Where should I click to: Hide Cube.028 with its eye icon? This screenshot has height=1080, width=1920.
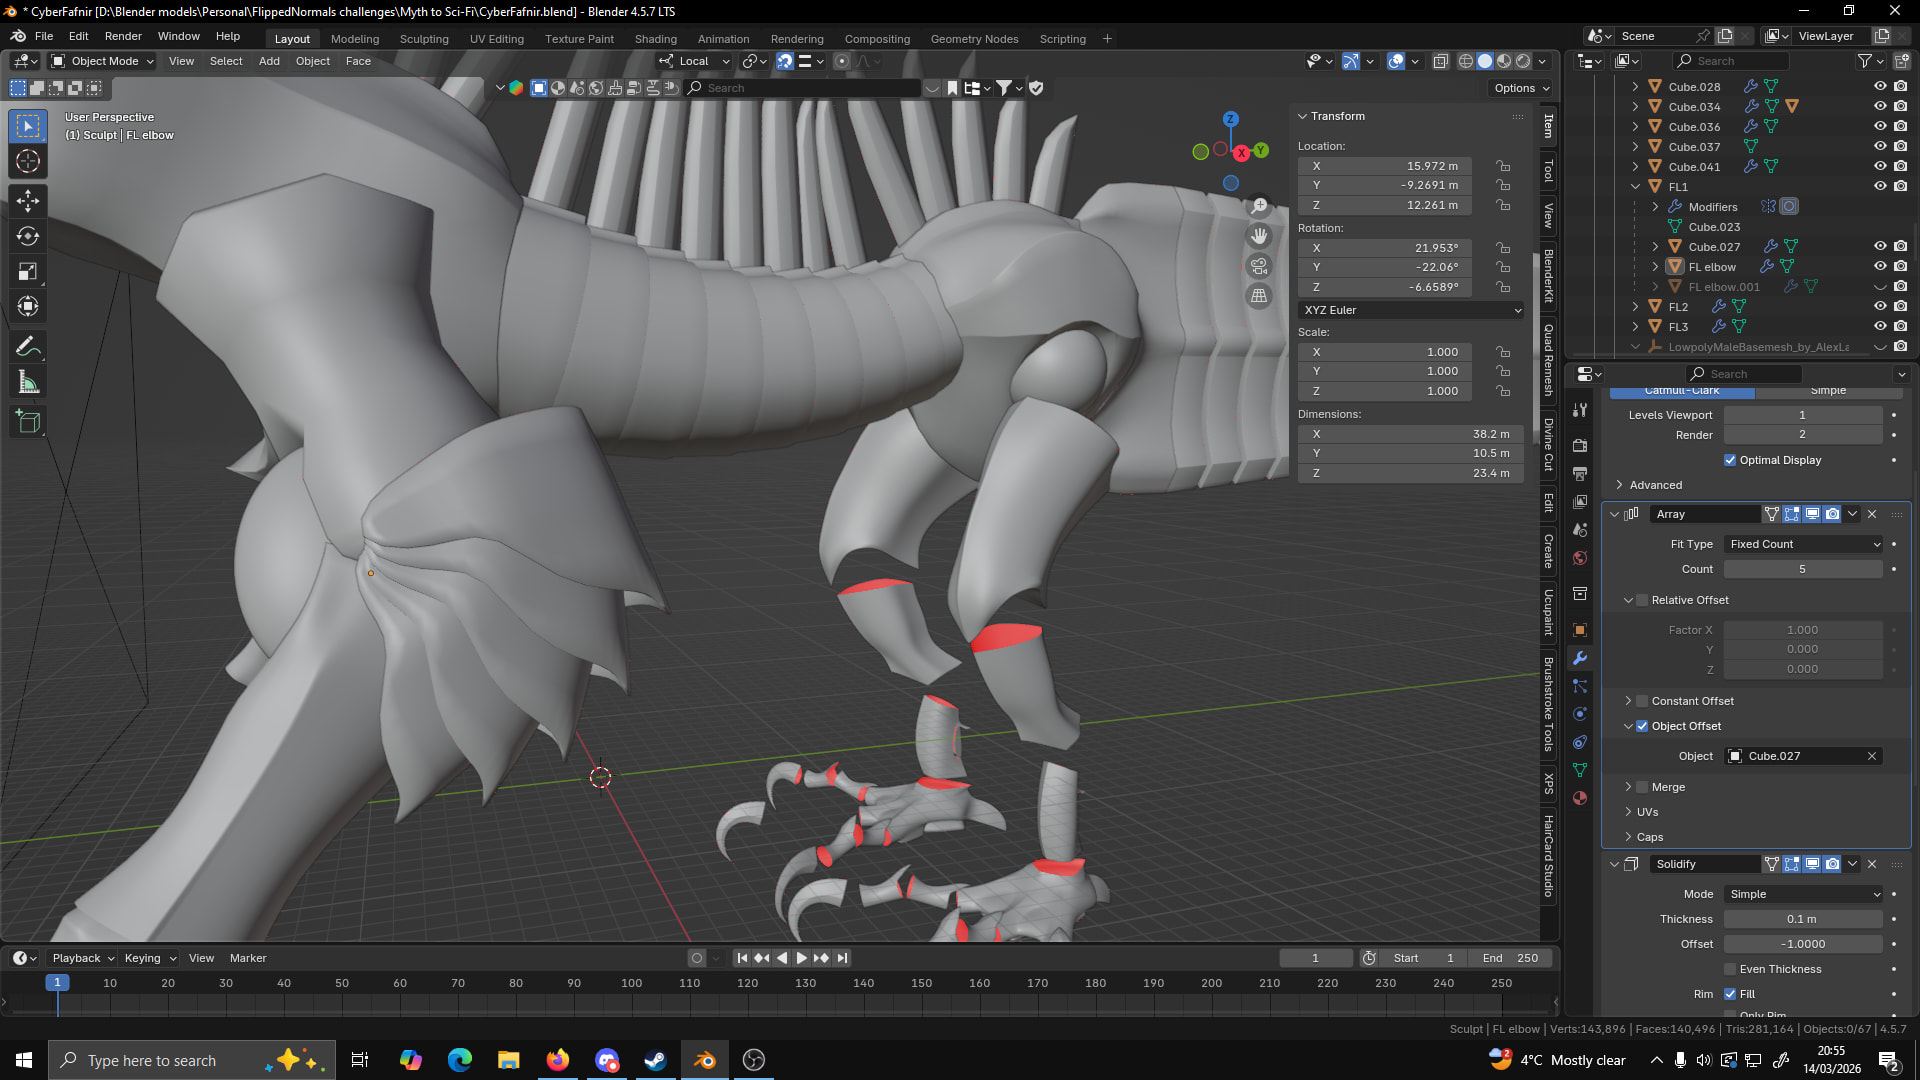pos(1880,87)
